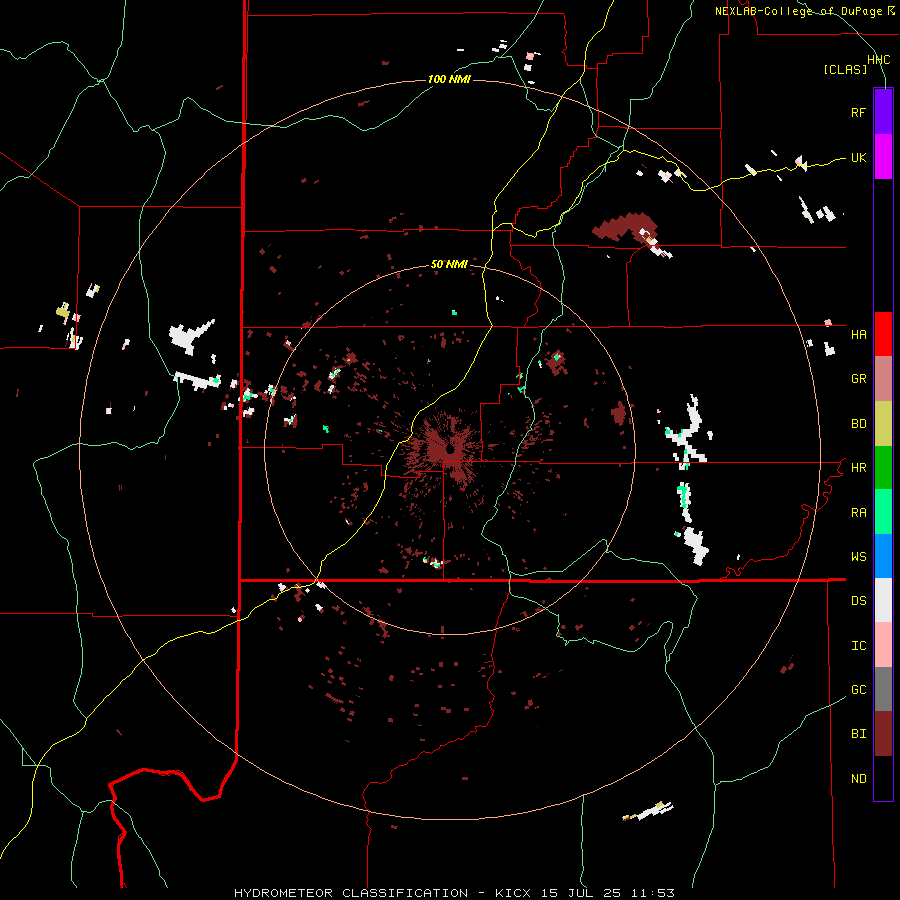
Task: Click the radar site center clutter
Action: [449, 448]
